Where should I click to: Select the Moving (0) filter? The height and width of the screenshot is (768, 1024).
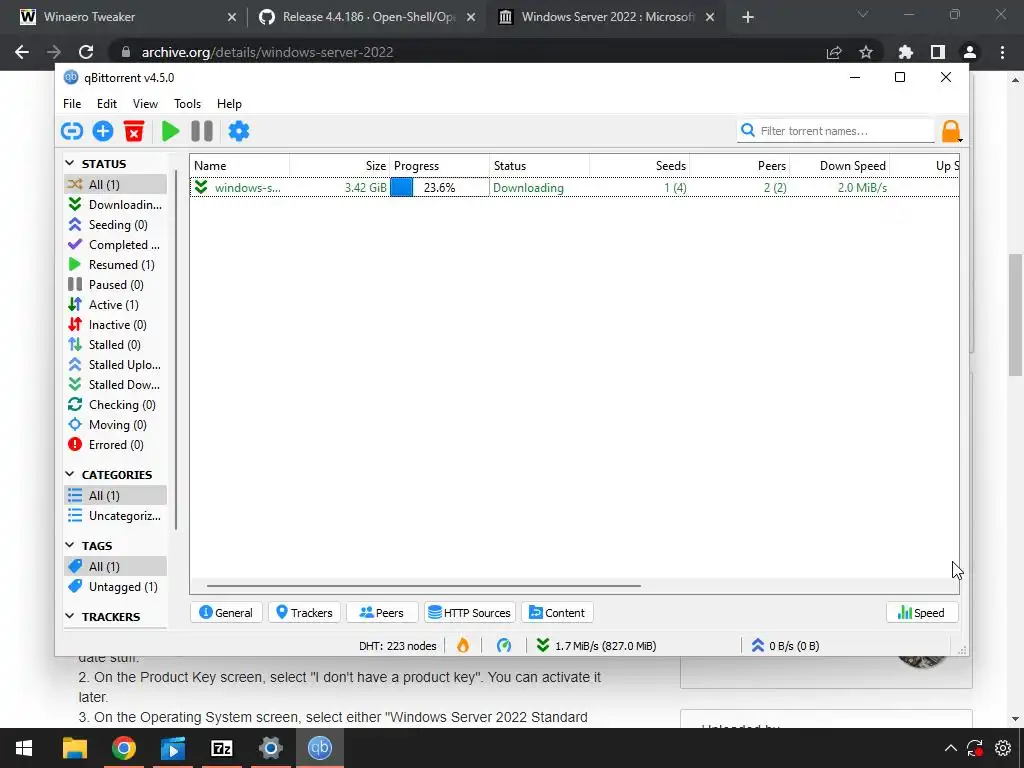click(x=116, y=425)
